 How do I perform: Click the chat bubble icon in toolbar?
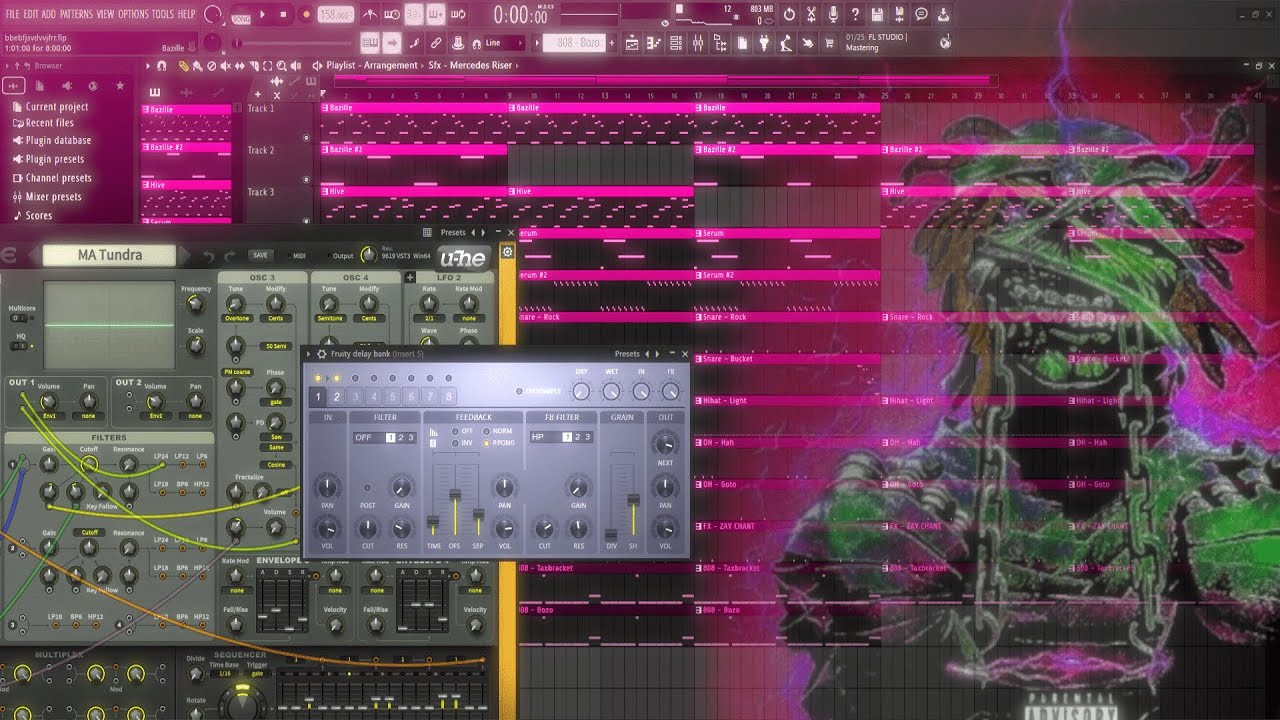coord(921,15)
